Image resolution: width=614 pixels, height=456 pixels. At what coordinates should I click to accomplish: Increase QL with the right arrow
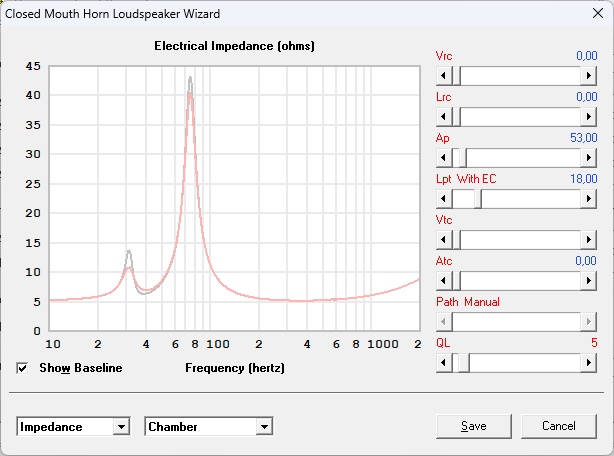coord(588,363)
